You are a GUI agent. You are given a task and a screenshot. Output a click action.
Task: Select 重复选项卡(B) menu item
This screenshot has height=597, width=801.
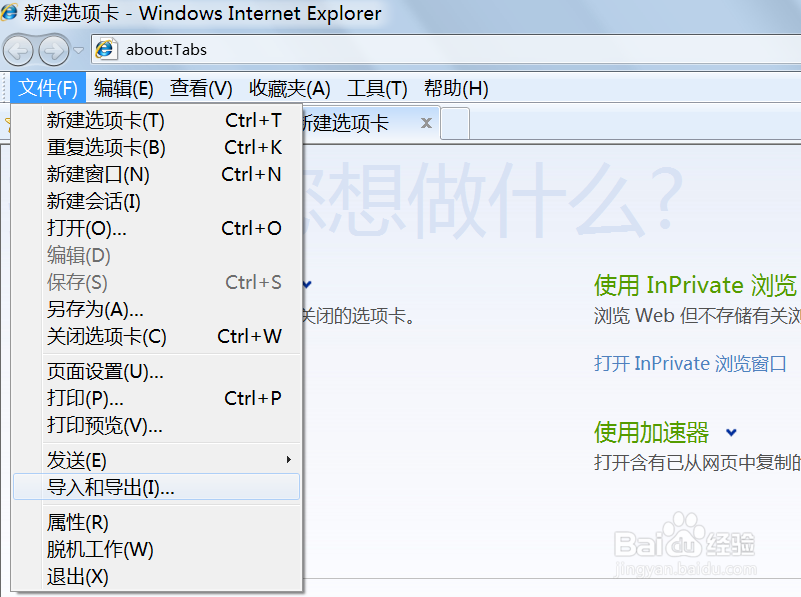tap(156, 148)
